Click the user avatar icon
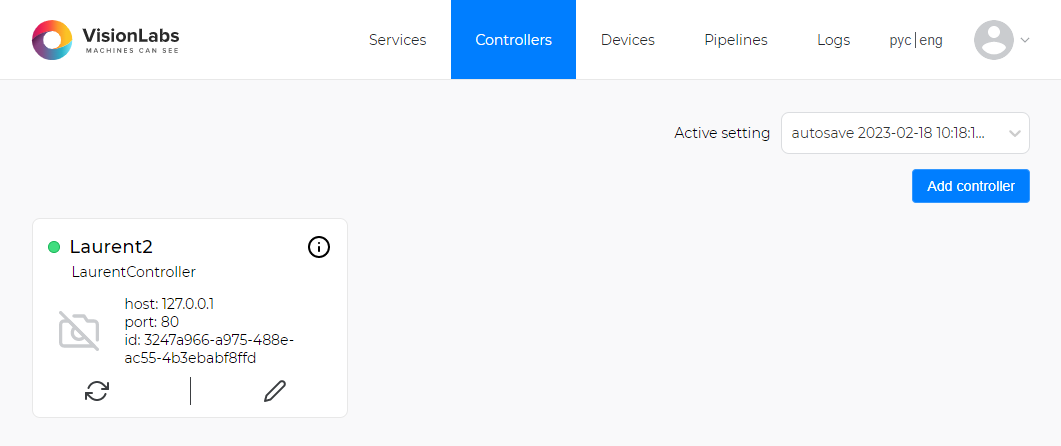Viewport: 1061px width, 446px height. coord(993,40)
